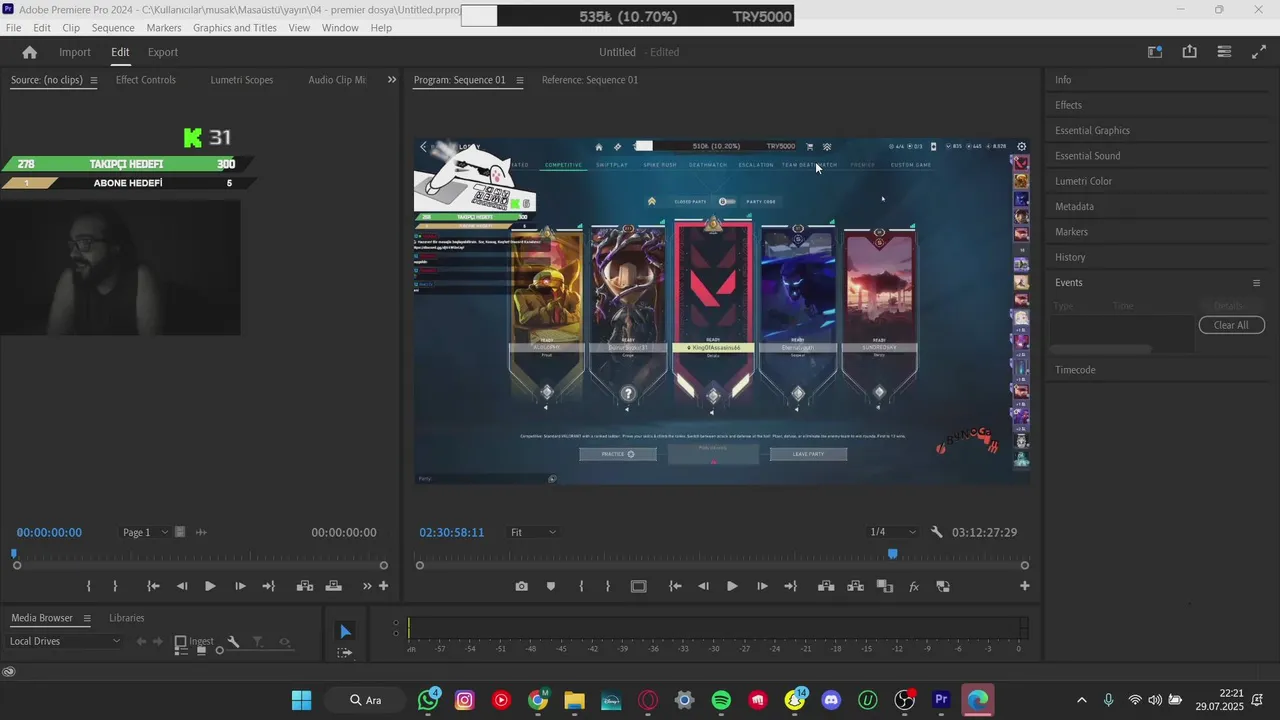The width and height of the screenshot is (1280, 720).
Task: Open the 1/4 playback resolution dropdown
Action: (x=892, y=532)
